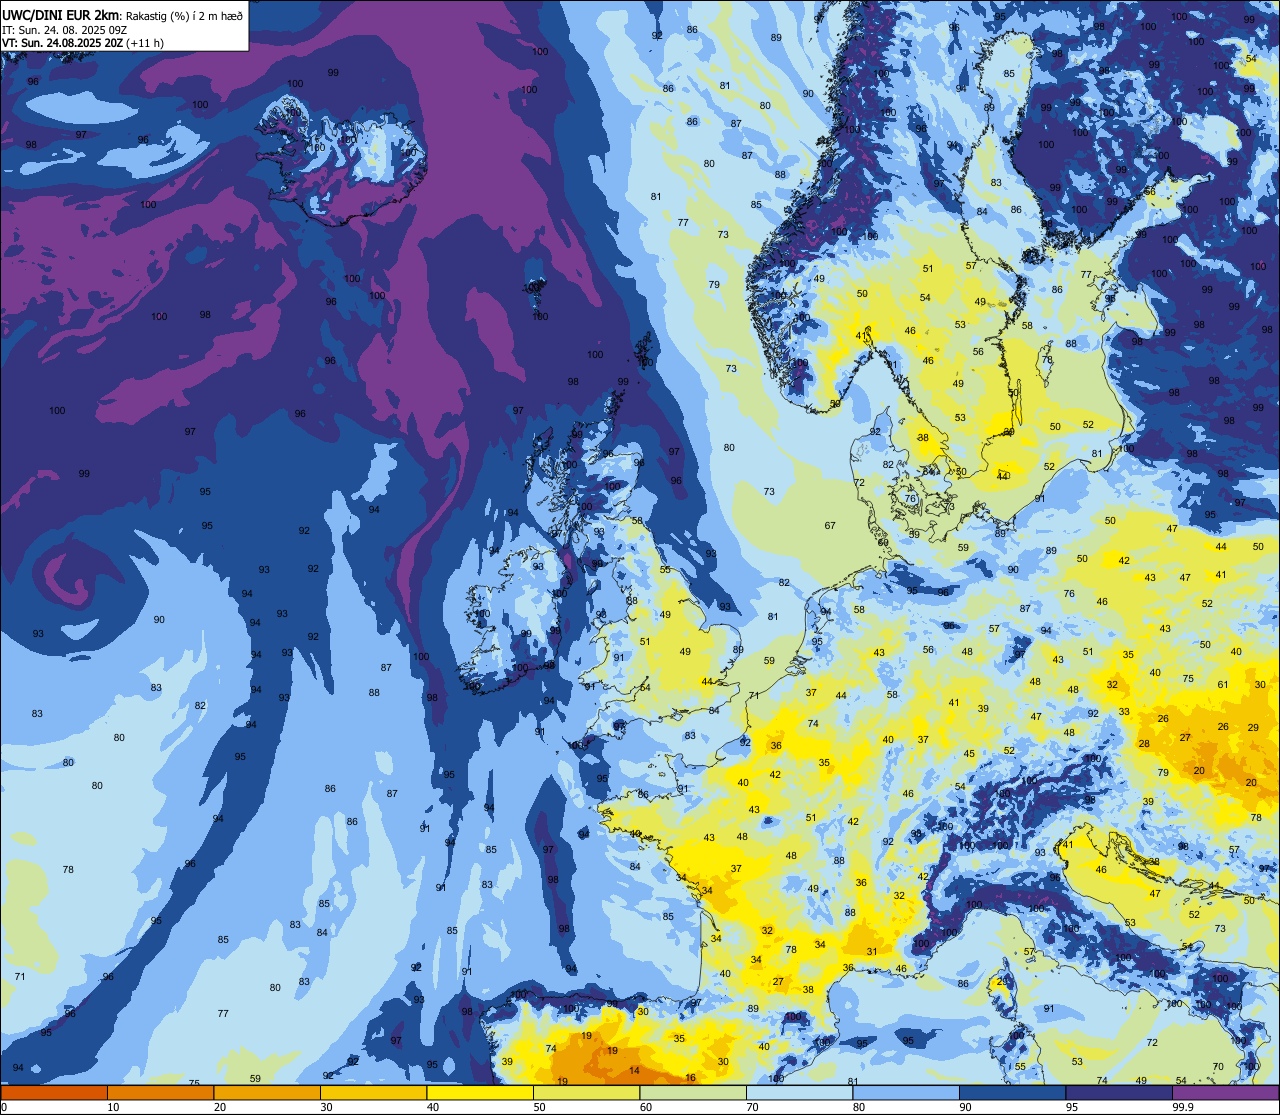This screenshot has height=1115, width=1280.
Task: Click the 20–30% amber legend swatch
Action: (x=267, y=1092)
